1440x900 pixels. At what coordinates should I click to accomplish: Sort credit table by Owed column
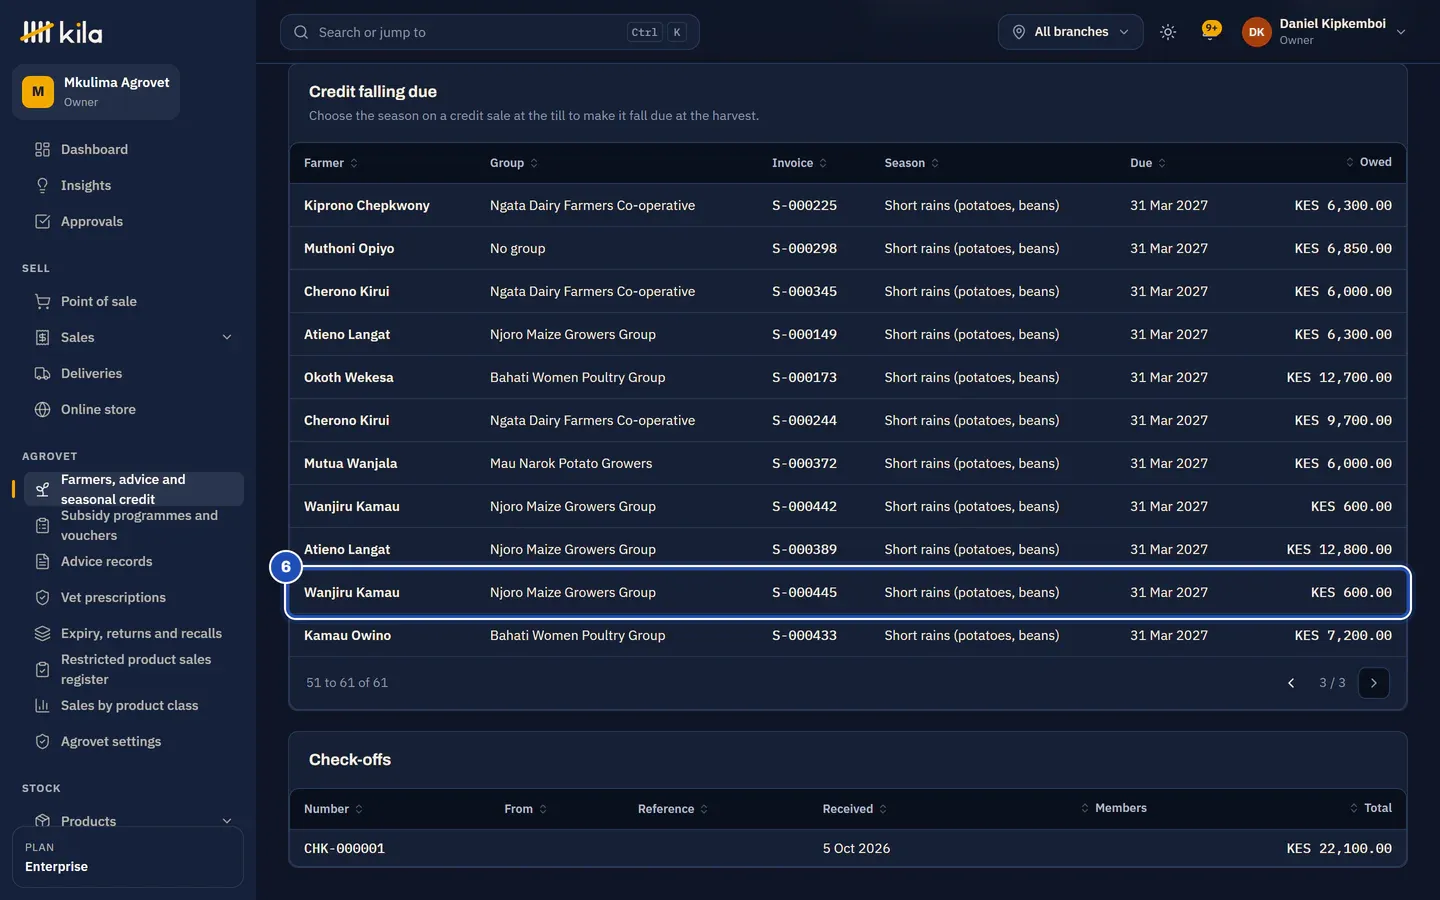[x=1368, y=162]
